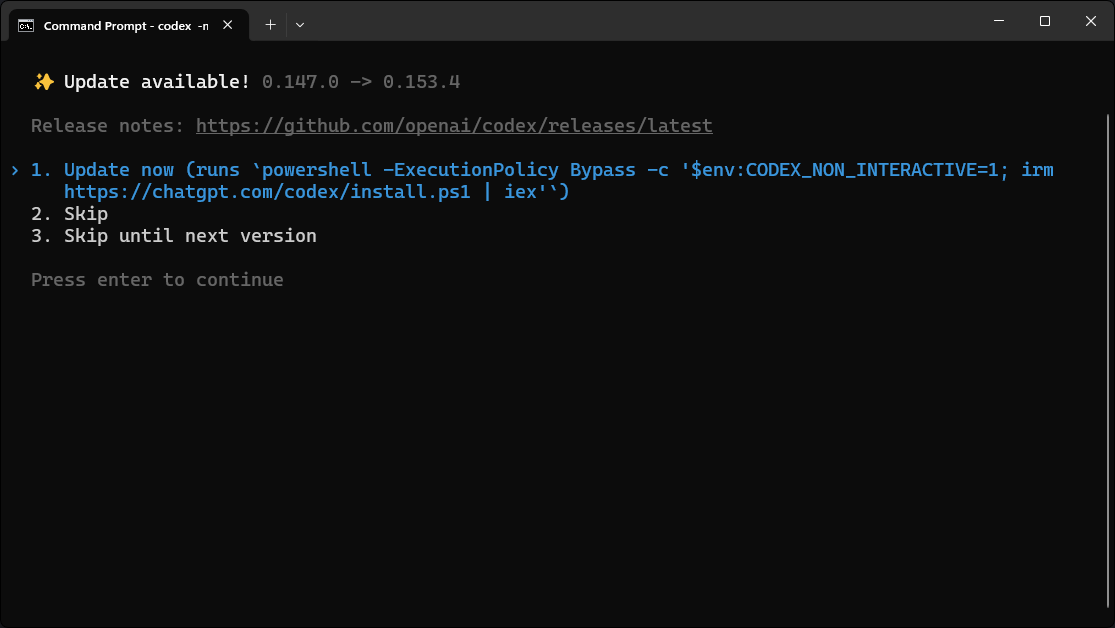Click the install.ps1 URL text
Viewport: 1115px width, 628px height.
pos(267,192)
